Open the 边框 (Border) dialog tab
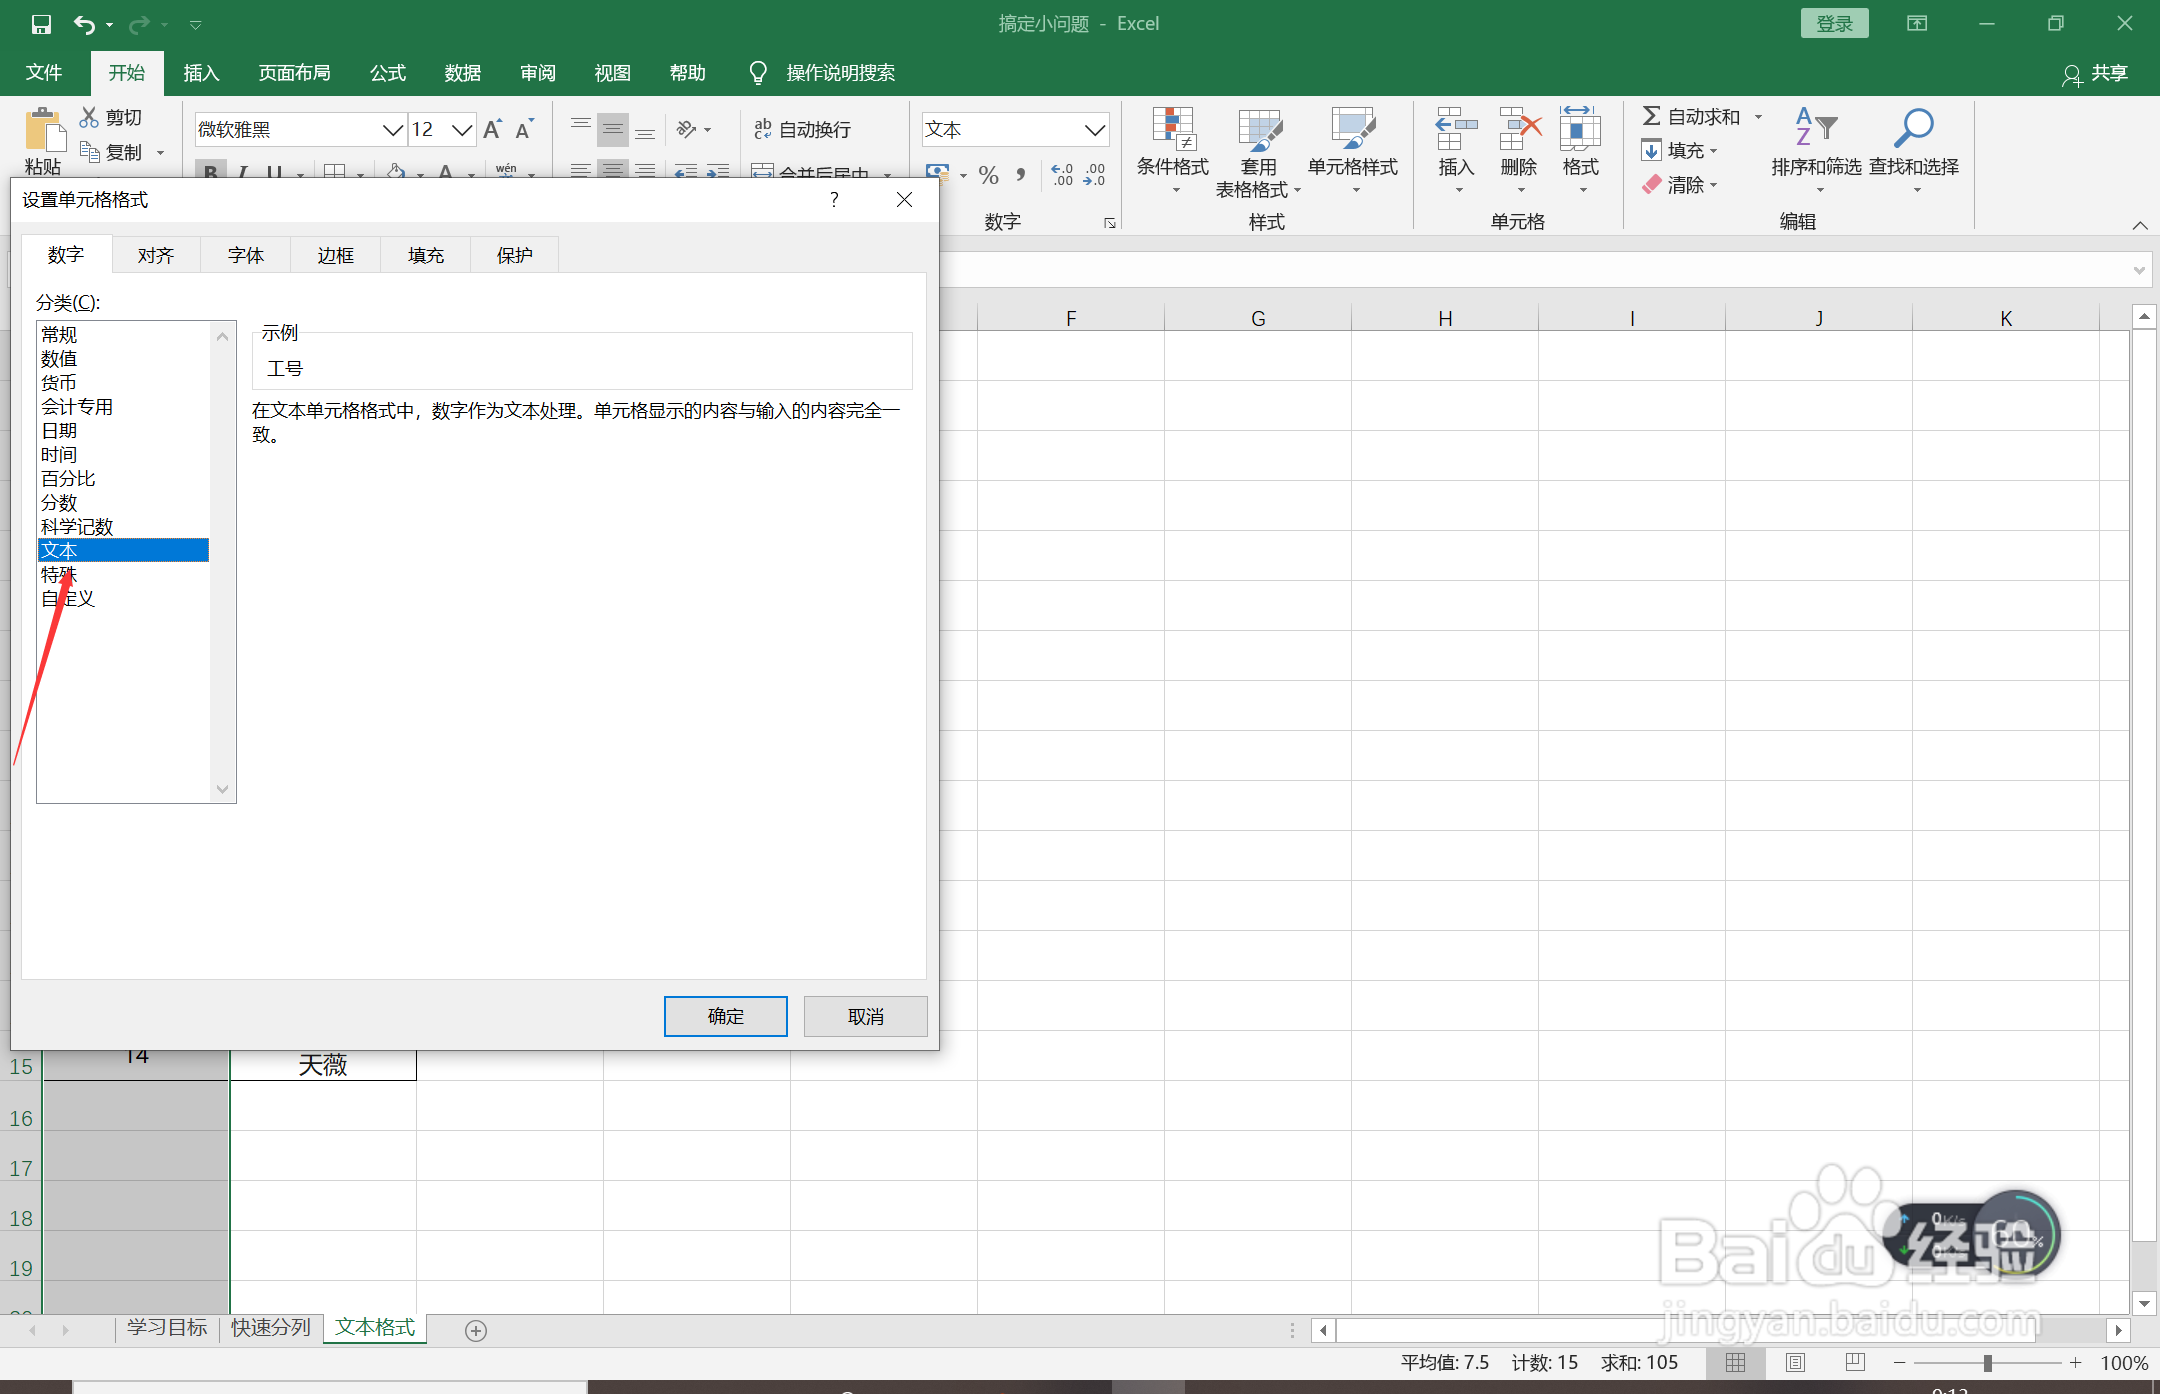Image resolution: width=2160 pixels, height=1394 pixels. [336, 255]
